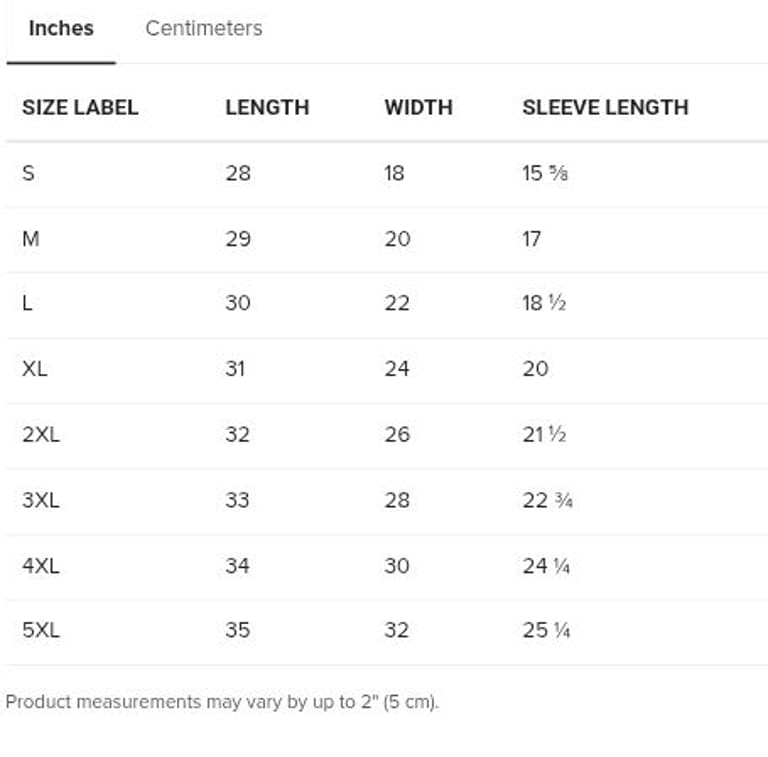Click the 4XL size row label
The height and width of the screenshot is (757, 768).
[41, 566]
